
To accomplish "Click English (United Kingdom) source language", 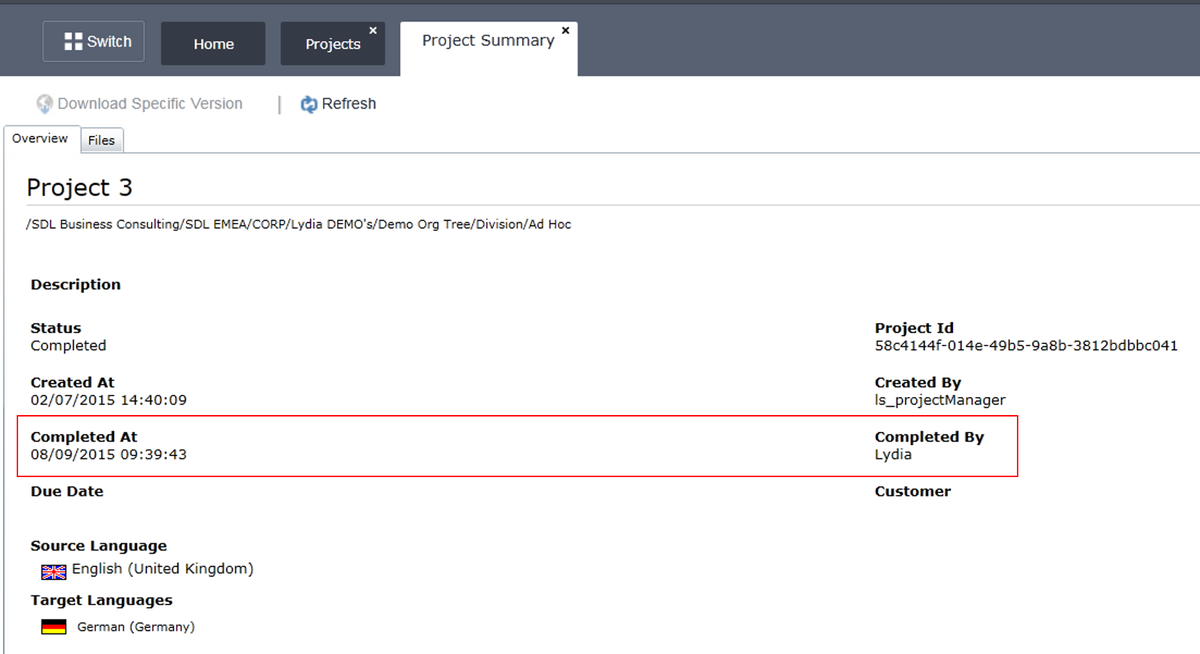I will click(x=163, y=569).
